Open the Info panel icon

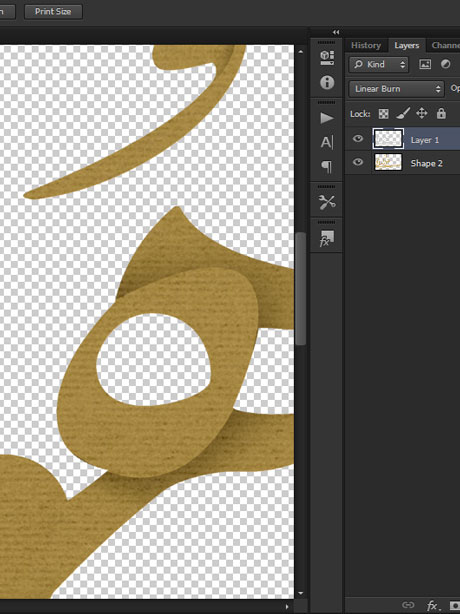327,82
